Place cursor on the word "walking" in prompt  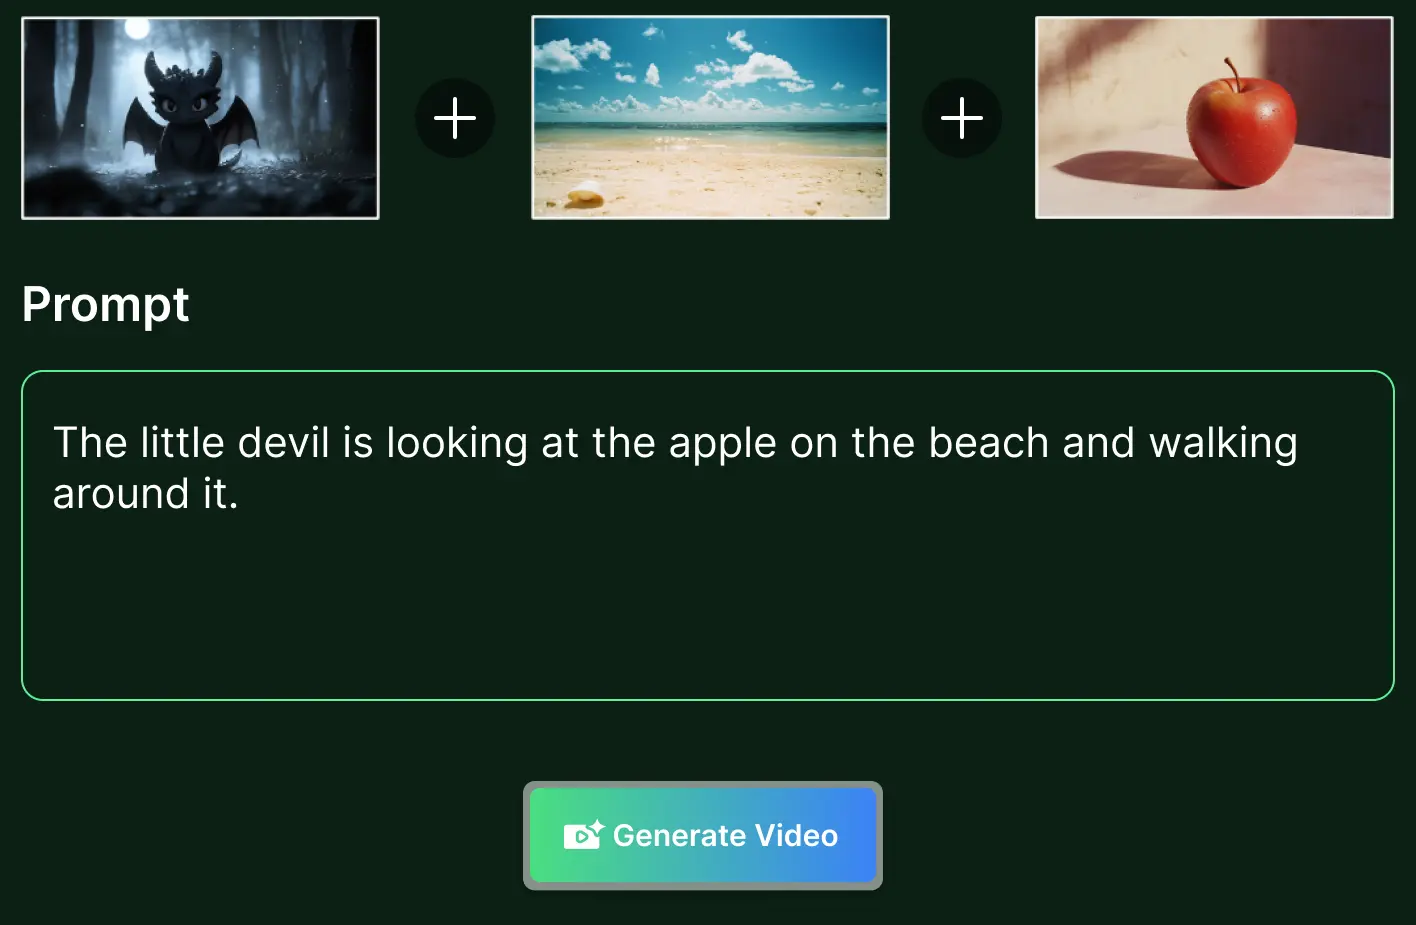pyautogui.click(x=1223, y=443)
